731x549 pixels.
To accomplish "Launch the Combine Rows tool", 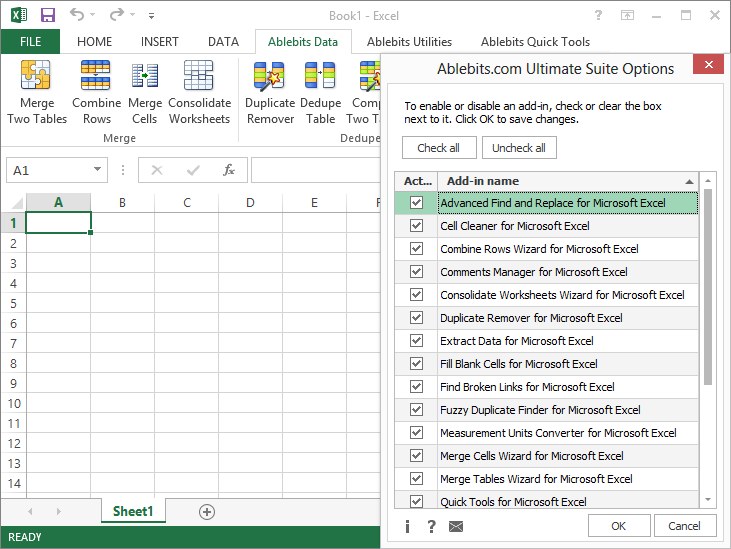I will pos(97,92).
